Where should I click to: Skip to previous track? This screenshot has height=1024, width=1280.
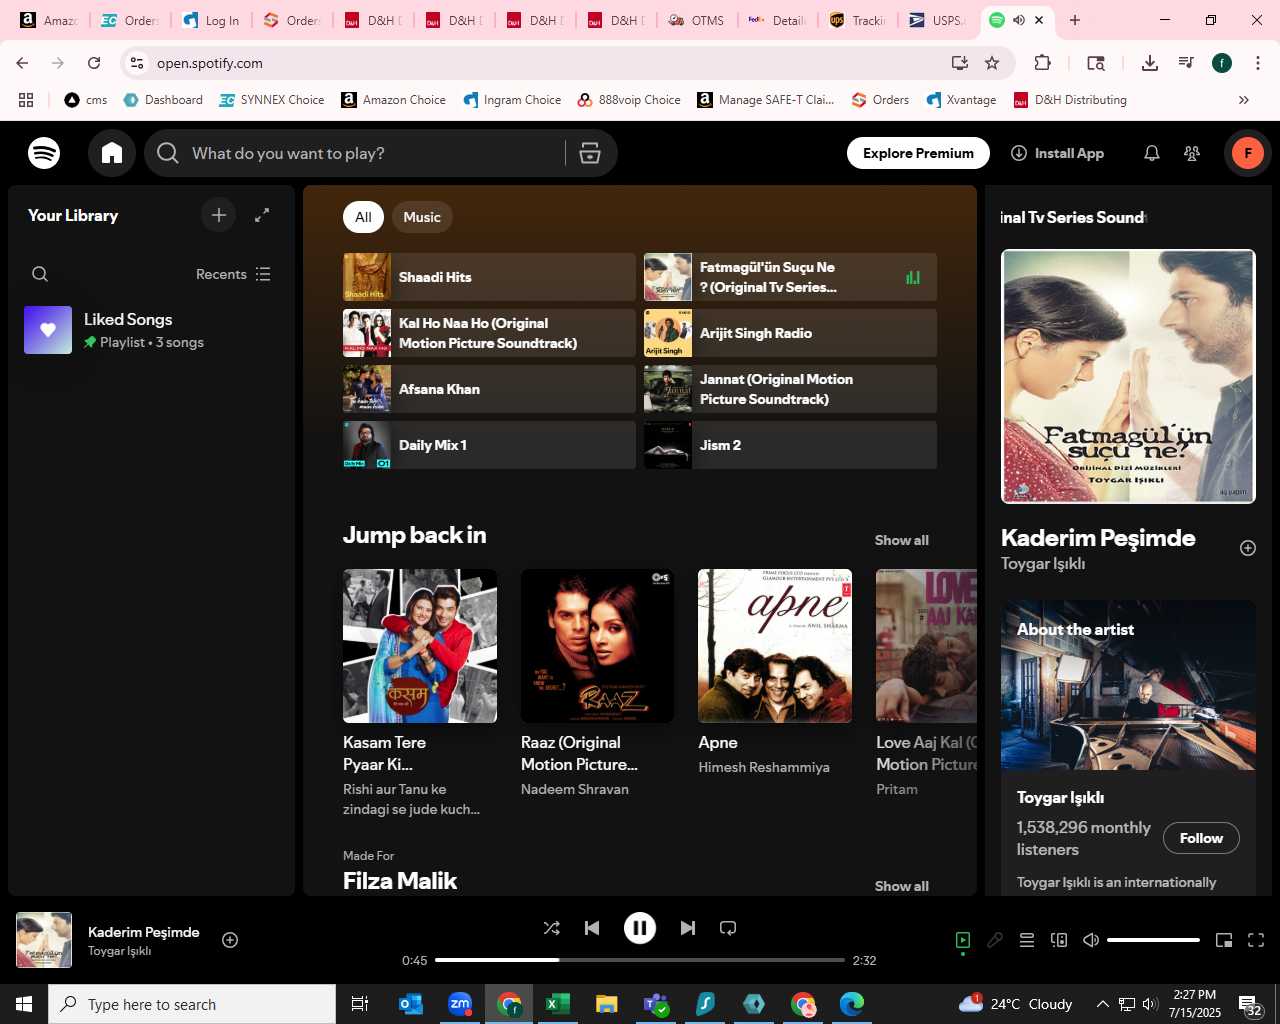tap(592, 928)
